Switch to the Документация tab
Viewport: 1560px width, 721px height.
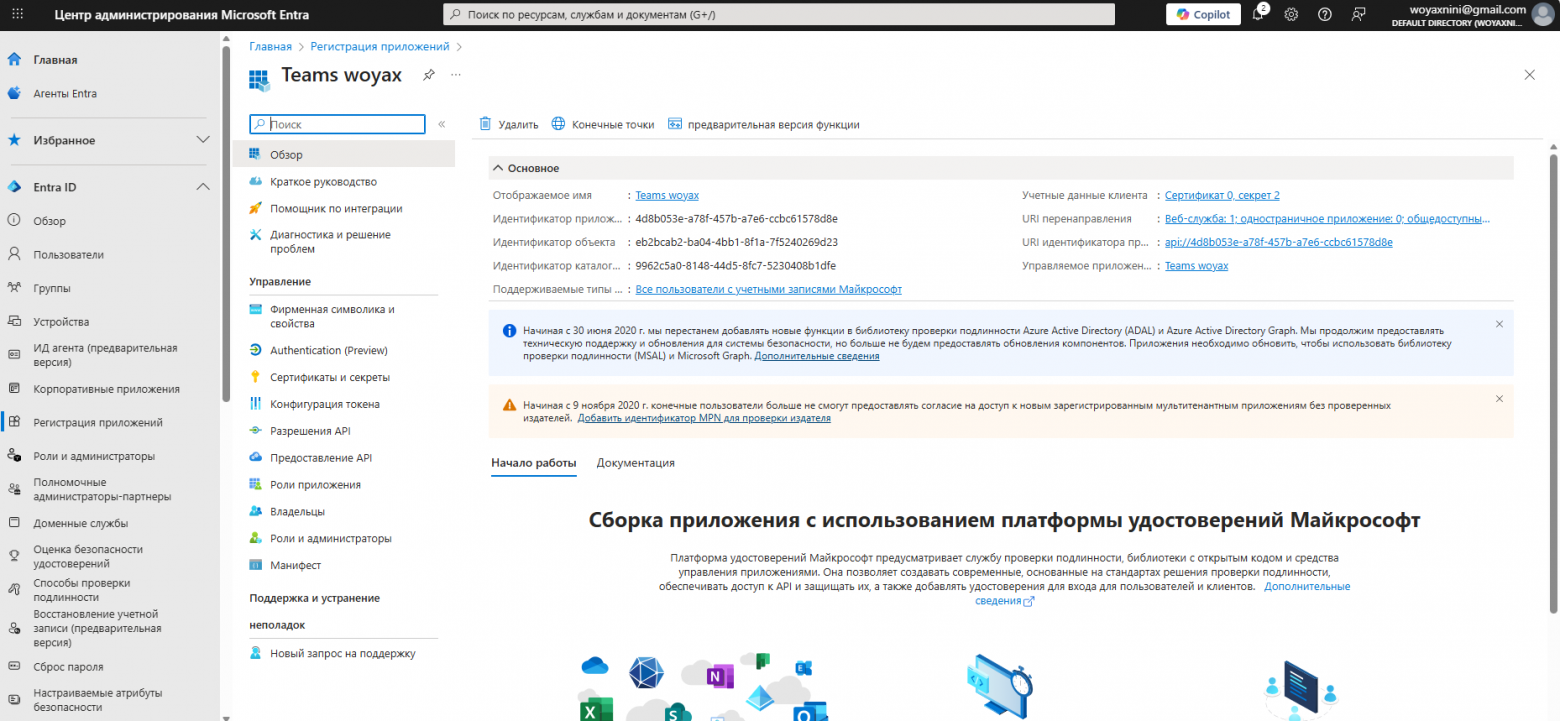638,463
